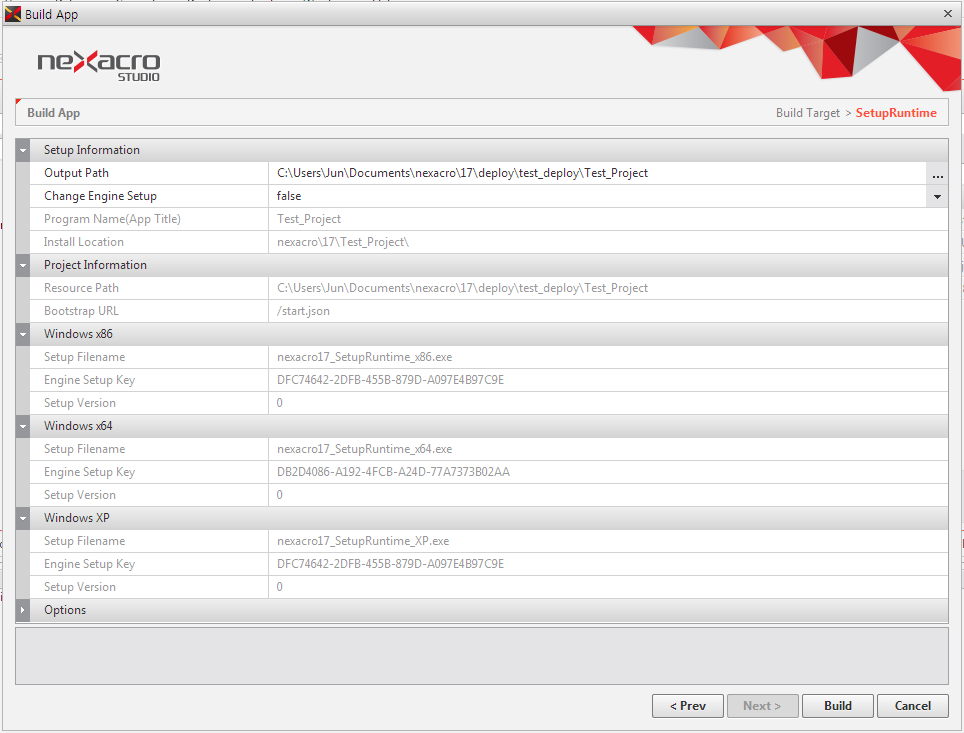Close the Build App dialog

947,13
